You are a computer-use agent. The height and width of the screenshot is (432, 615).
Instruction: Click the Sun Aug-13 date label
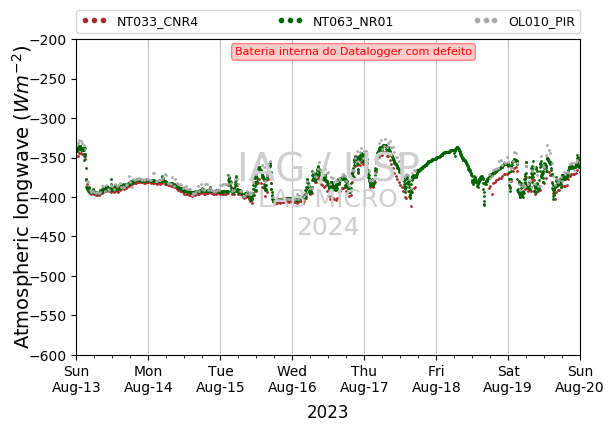[x=76, y=379]
